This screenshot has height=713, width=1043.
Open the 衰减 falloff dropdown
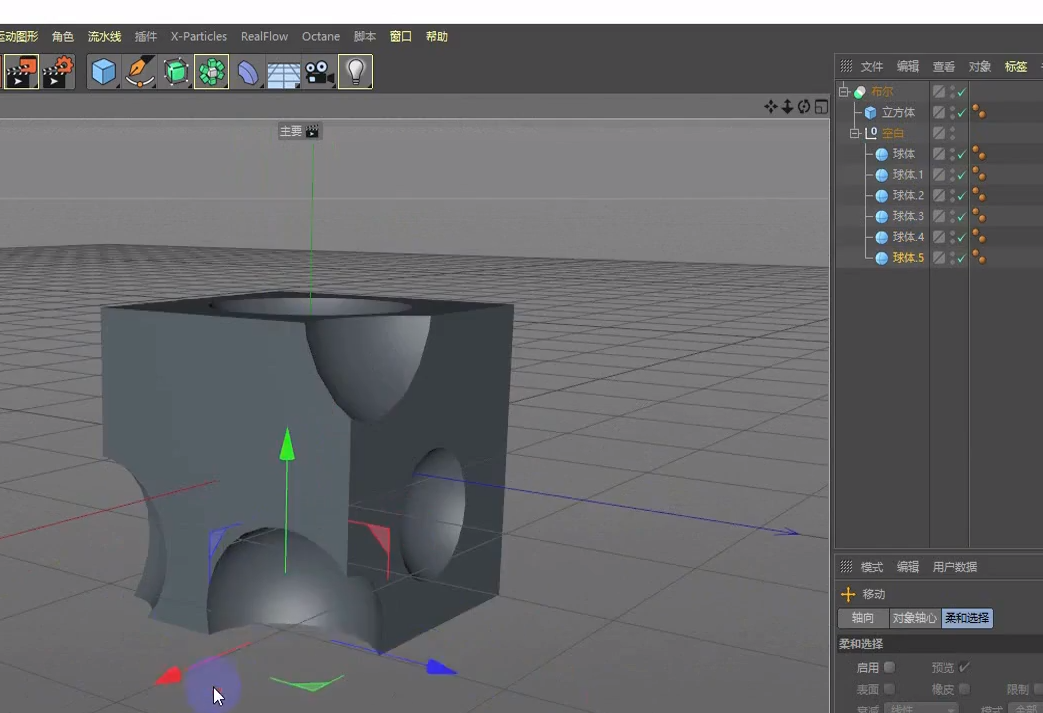click(920, 708)
